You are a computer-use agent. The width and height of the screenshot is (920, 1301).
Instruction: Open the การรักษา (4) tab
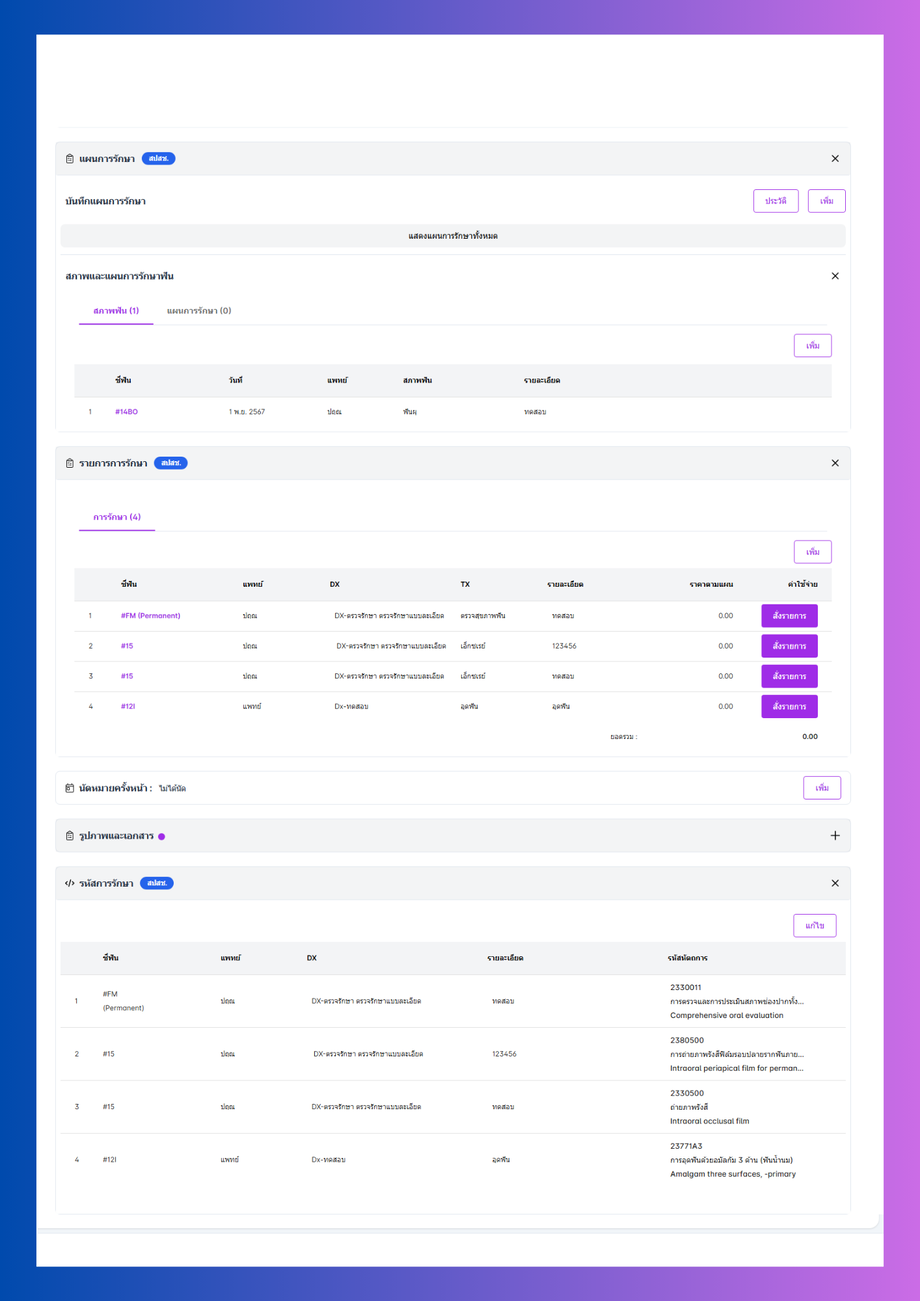(117, 517)
